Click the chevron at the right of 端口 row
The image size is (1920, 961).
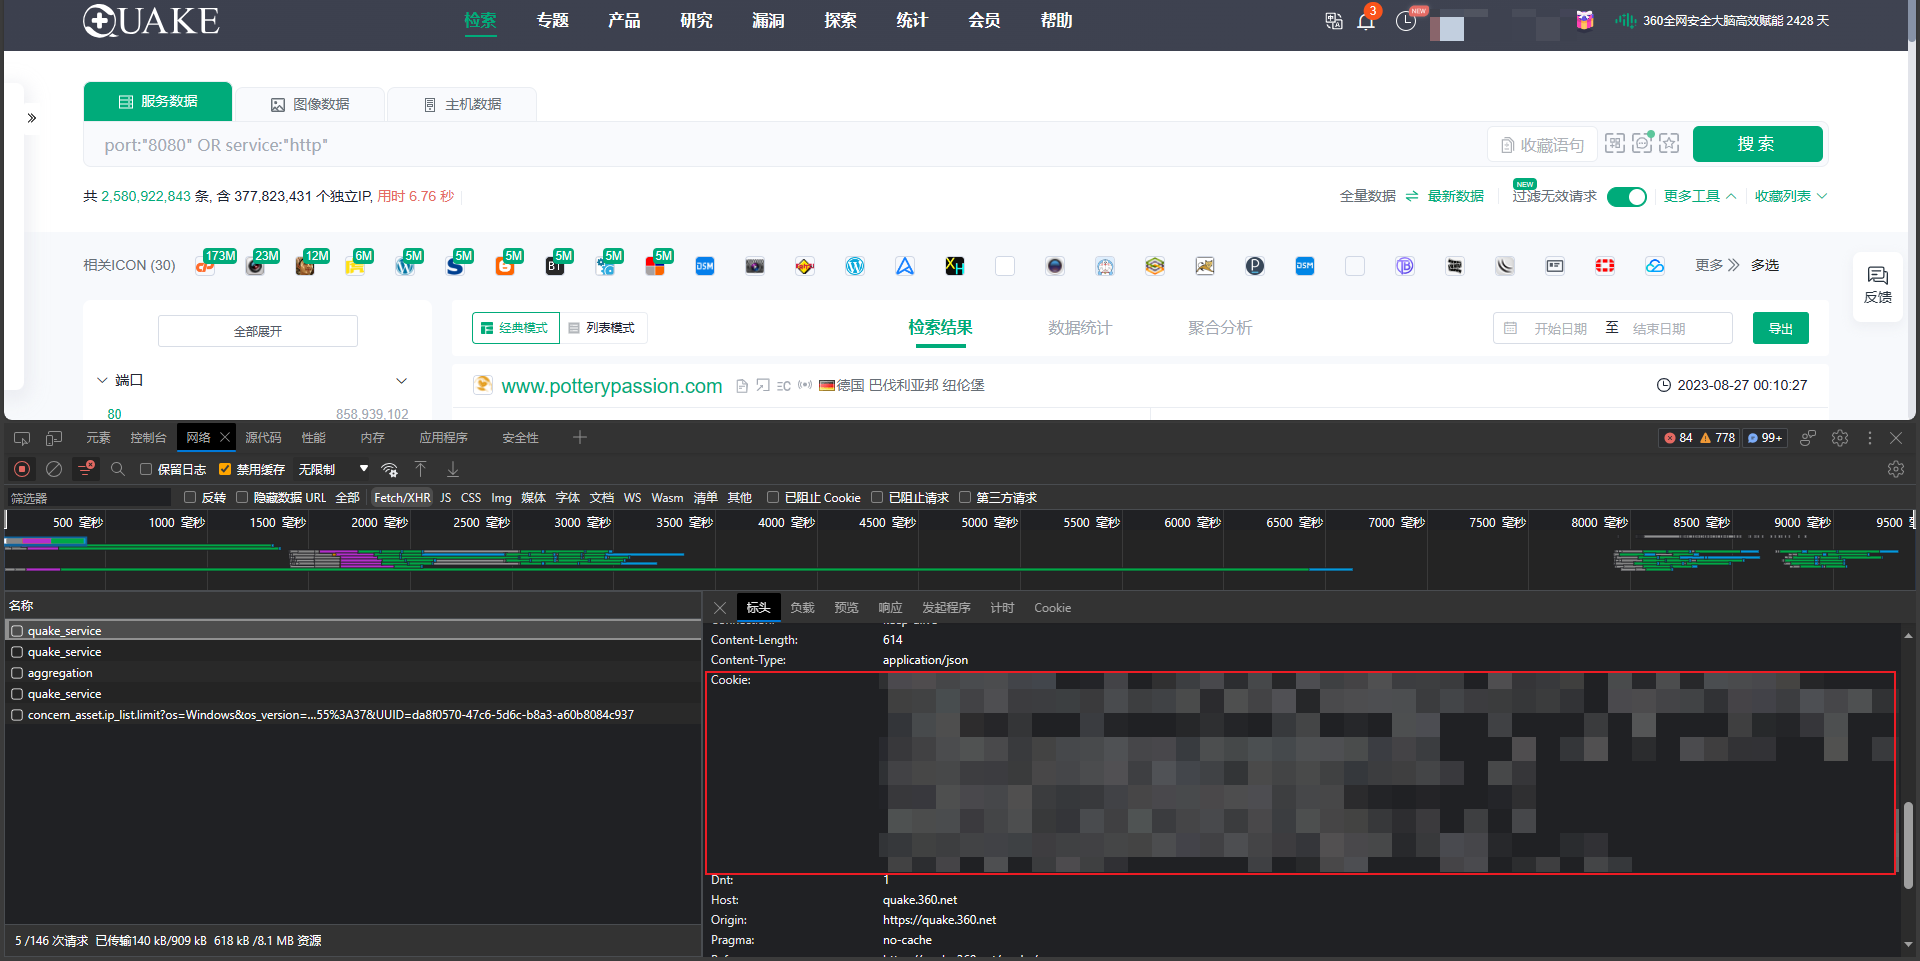coord(402,380)
